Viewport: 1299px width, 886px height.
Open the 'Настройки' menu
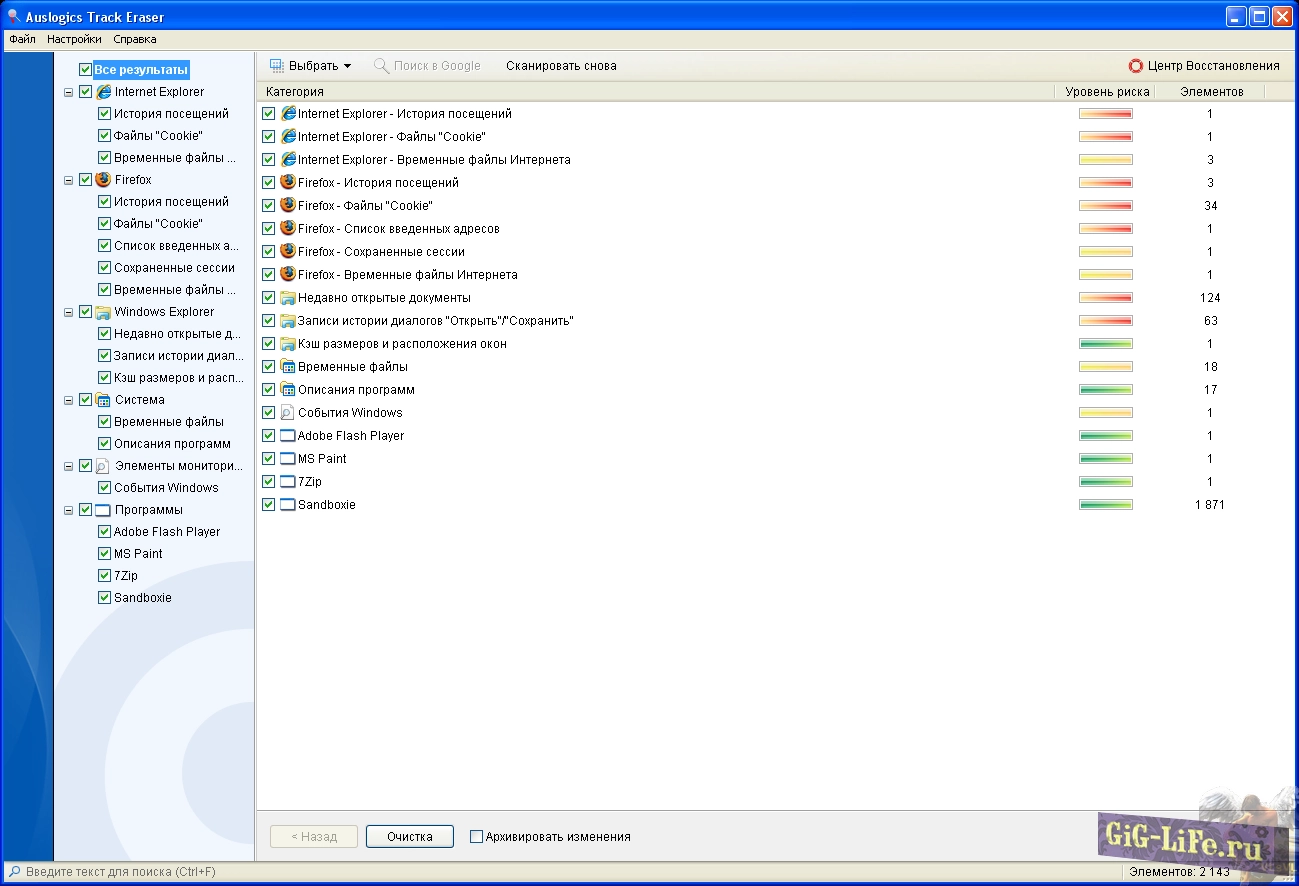[x=74, y=40]
